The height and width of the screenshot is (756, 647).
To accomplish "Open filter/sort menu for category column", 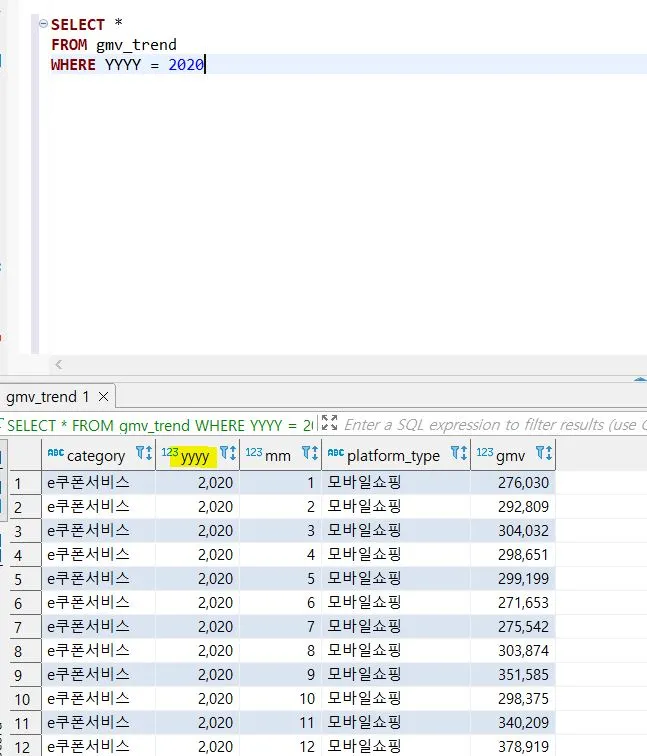I will 144,453.
